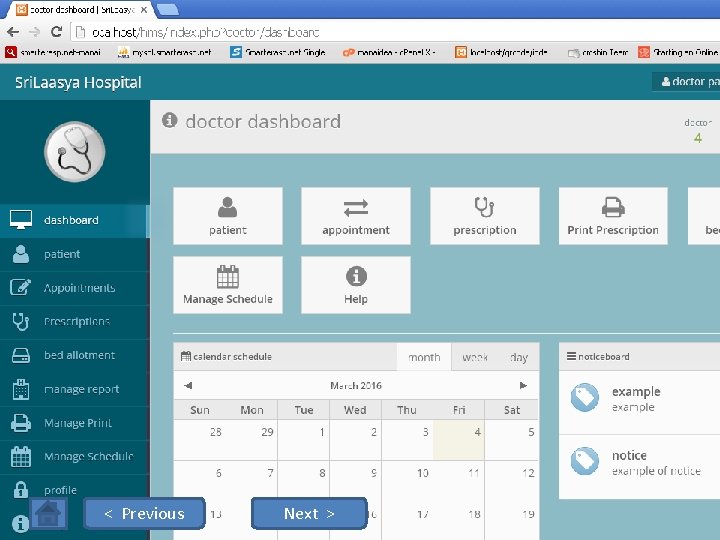Viewport: 720px width, 540px height.
Task: Click the Manage Print printer icon in sidebar
Action: [21, 423]
